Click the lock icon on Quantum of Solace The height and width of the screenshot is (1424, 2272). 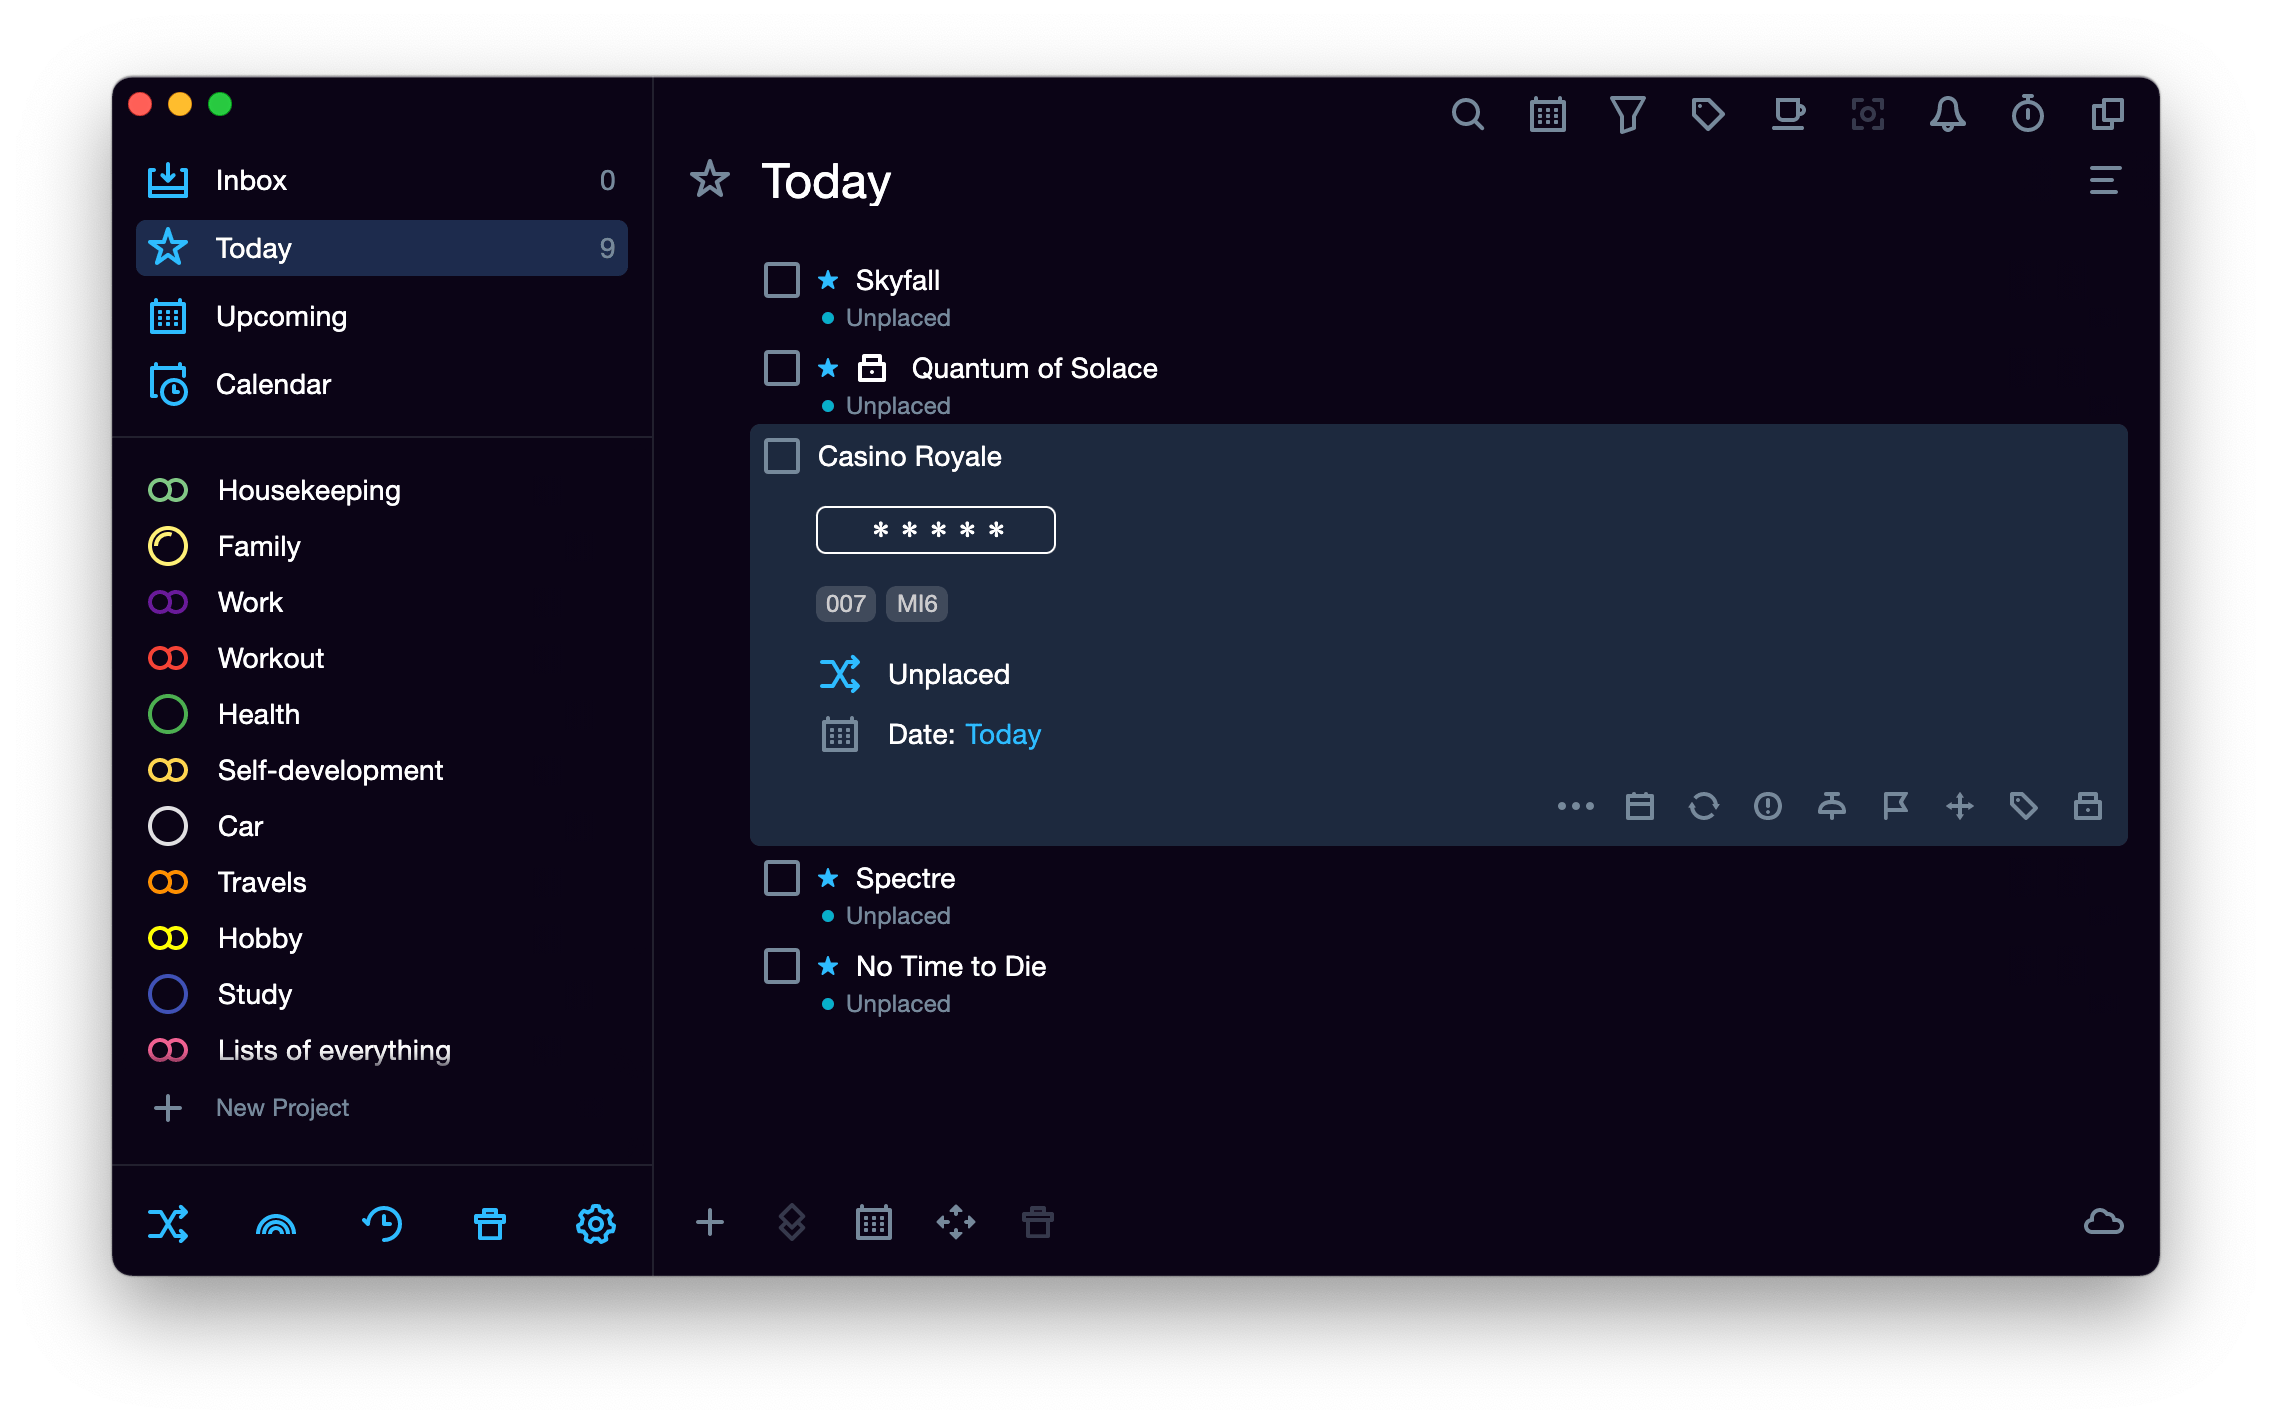[x=872, y=368]
